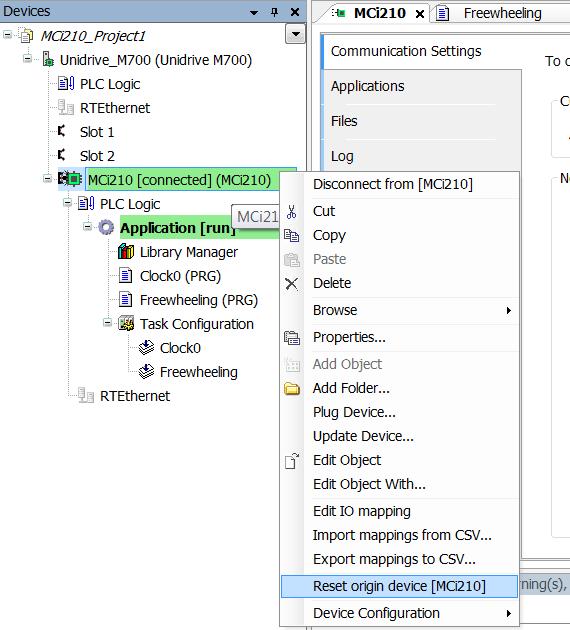
Task: Collapse the Application [run] node
Action: point(88,227)
